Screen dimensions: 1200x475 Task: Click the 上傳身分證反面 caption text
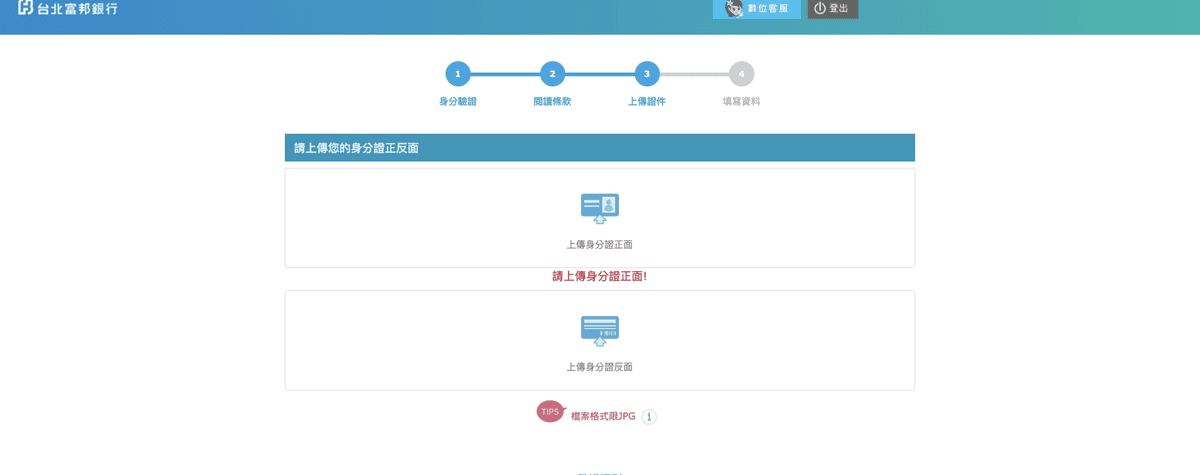tap(600, 367)
